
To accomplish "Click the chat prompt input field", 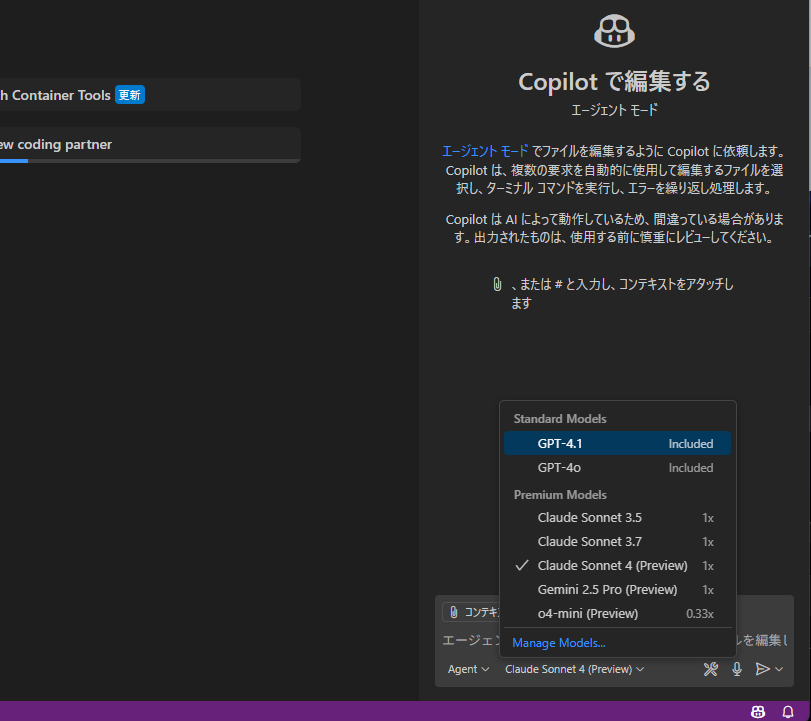I will click(x=614, y=640).
